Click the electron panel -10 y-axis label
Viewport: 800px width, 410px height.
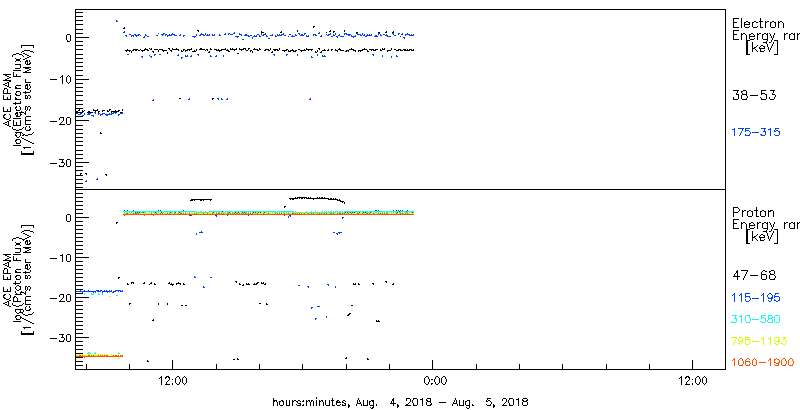[x=63, y=80]
